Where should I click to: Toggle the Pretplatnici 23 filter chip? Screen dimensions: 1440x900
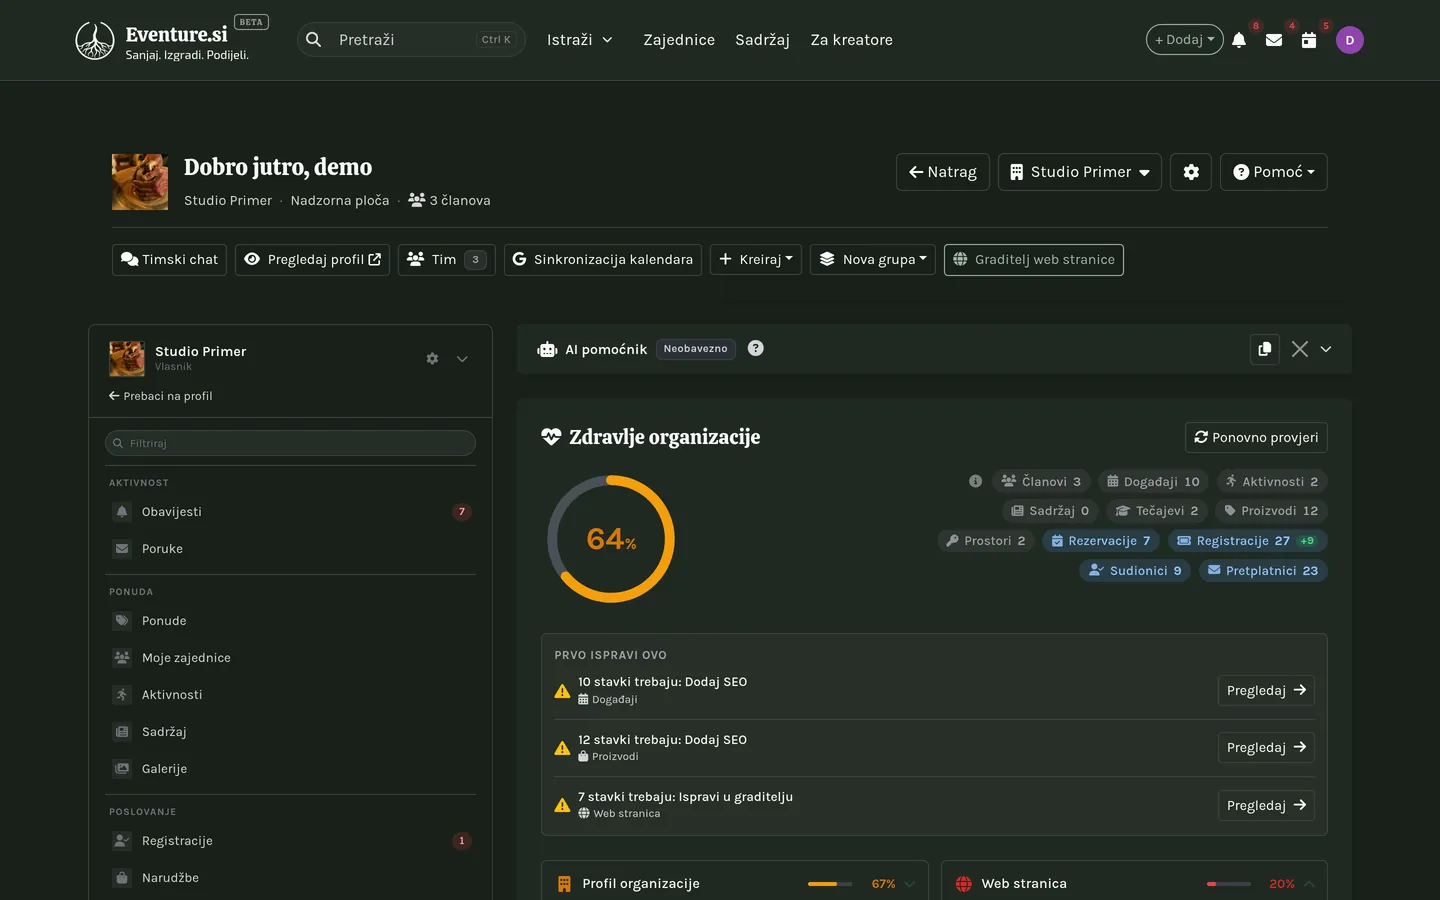coord(1263,571)
